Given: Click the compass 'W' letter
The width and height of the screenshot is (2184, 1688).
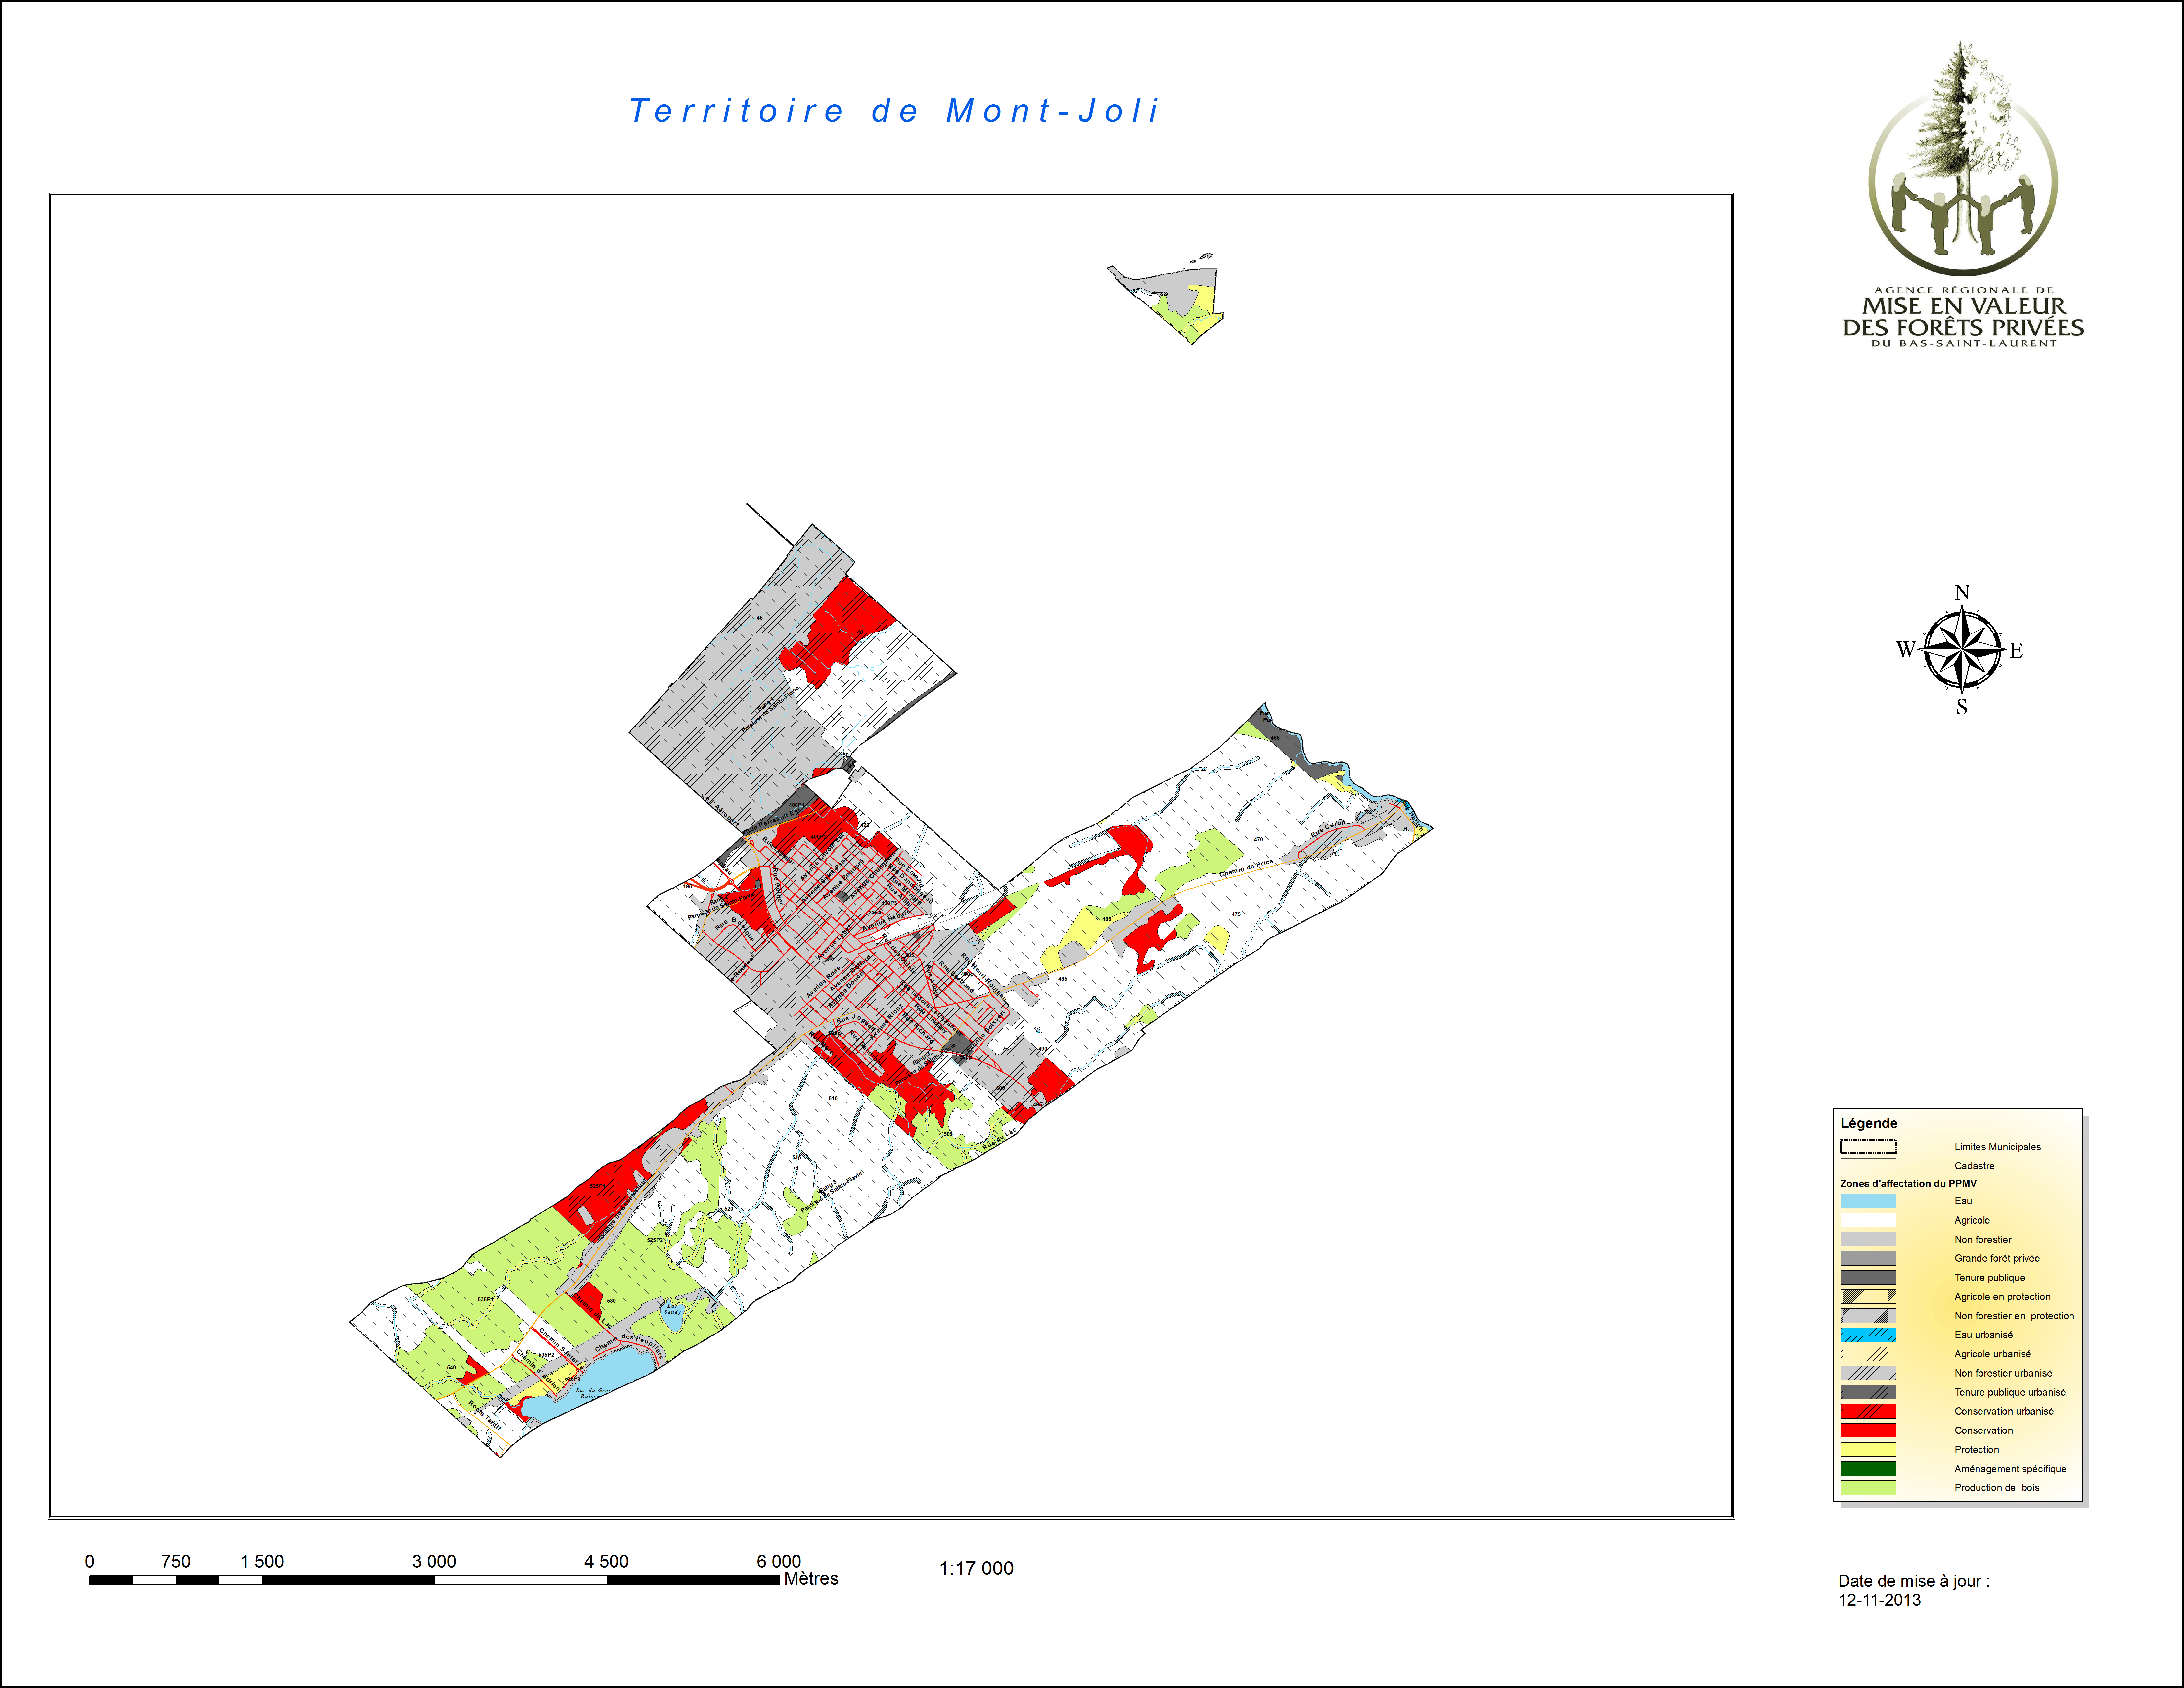Looking at the screenshot, I should click(x=1906, y=649).
